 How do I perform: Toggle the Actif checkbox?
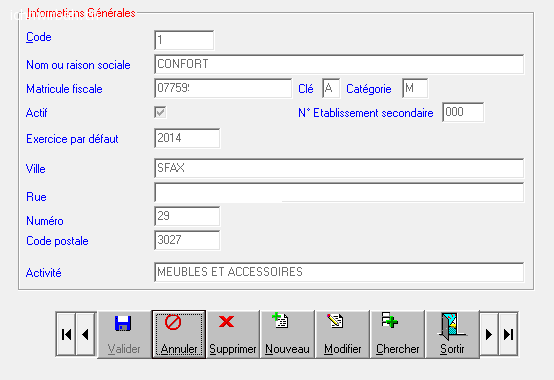tap(160, 112)
